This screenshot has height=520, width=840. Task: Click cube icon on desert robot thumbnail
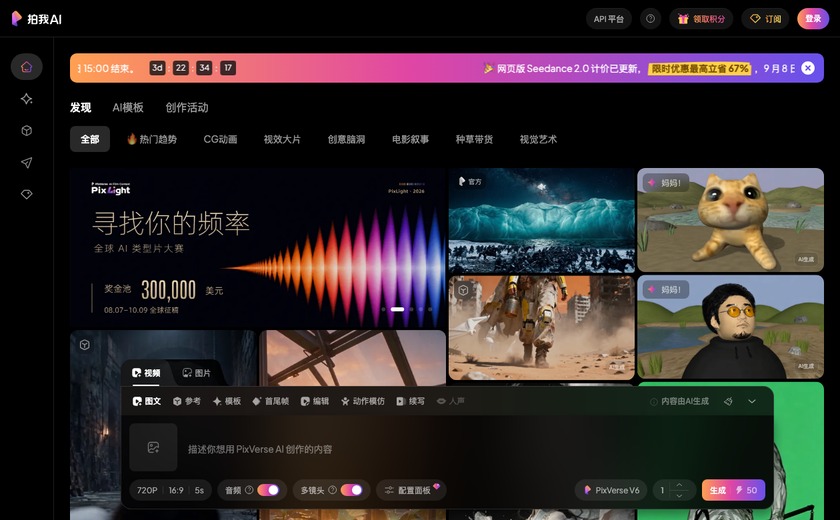click(x=463, y=290)
